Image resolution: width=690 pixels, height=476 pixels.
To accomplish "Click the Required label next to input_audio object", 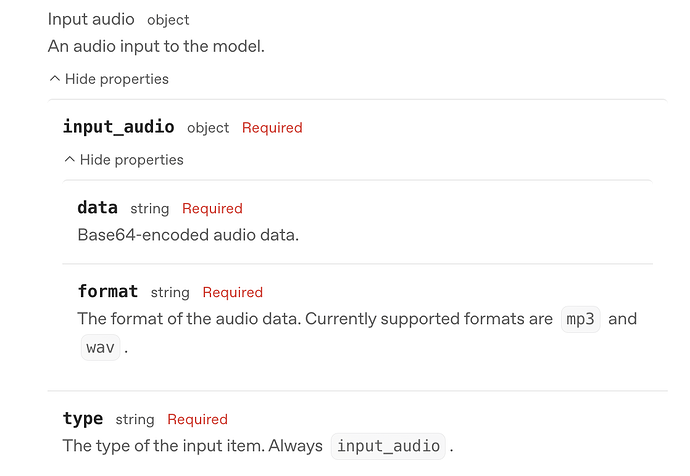I will (272, 128).
